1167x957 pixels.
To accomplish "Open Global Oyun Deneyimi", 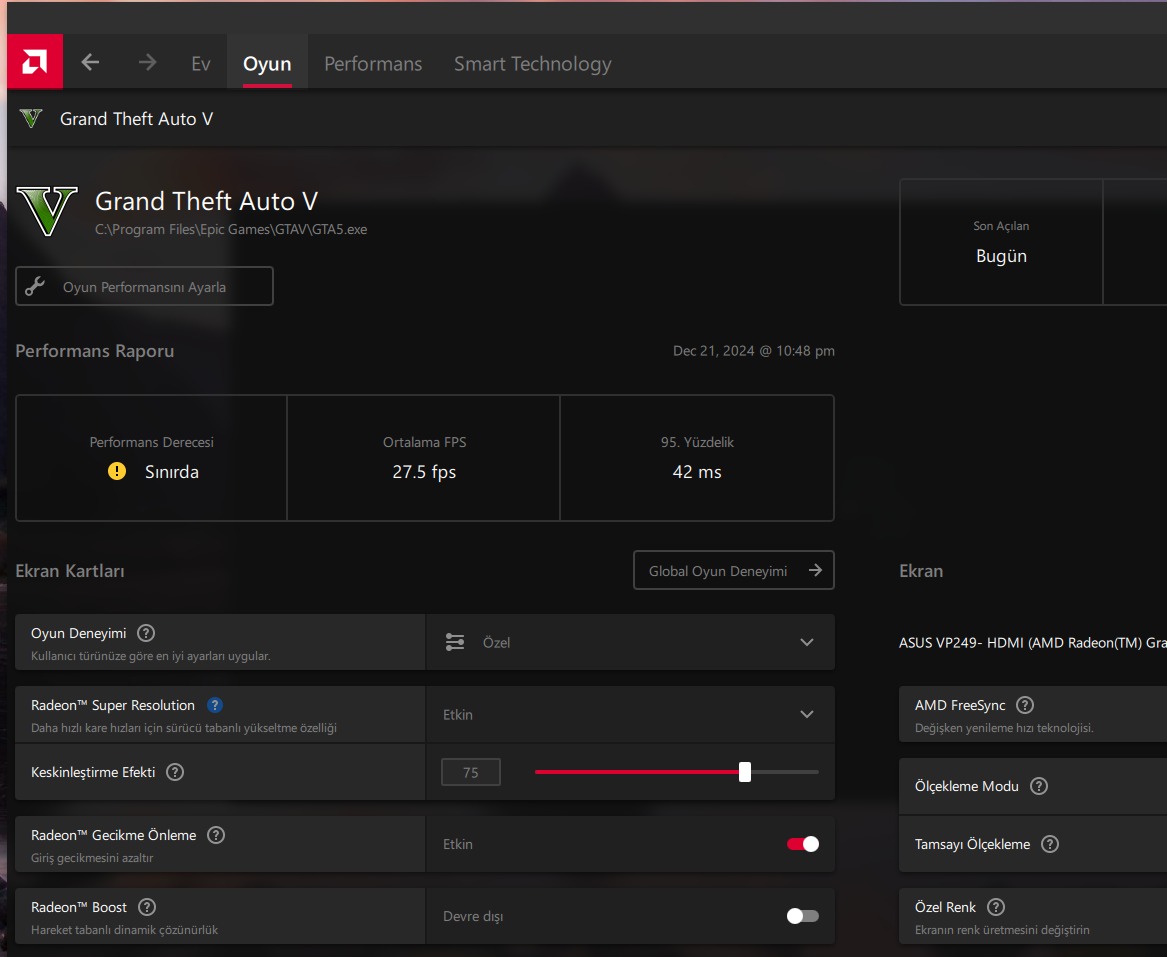I will point(734,570).
